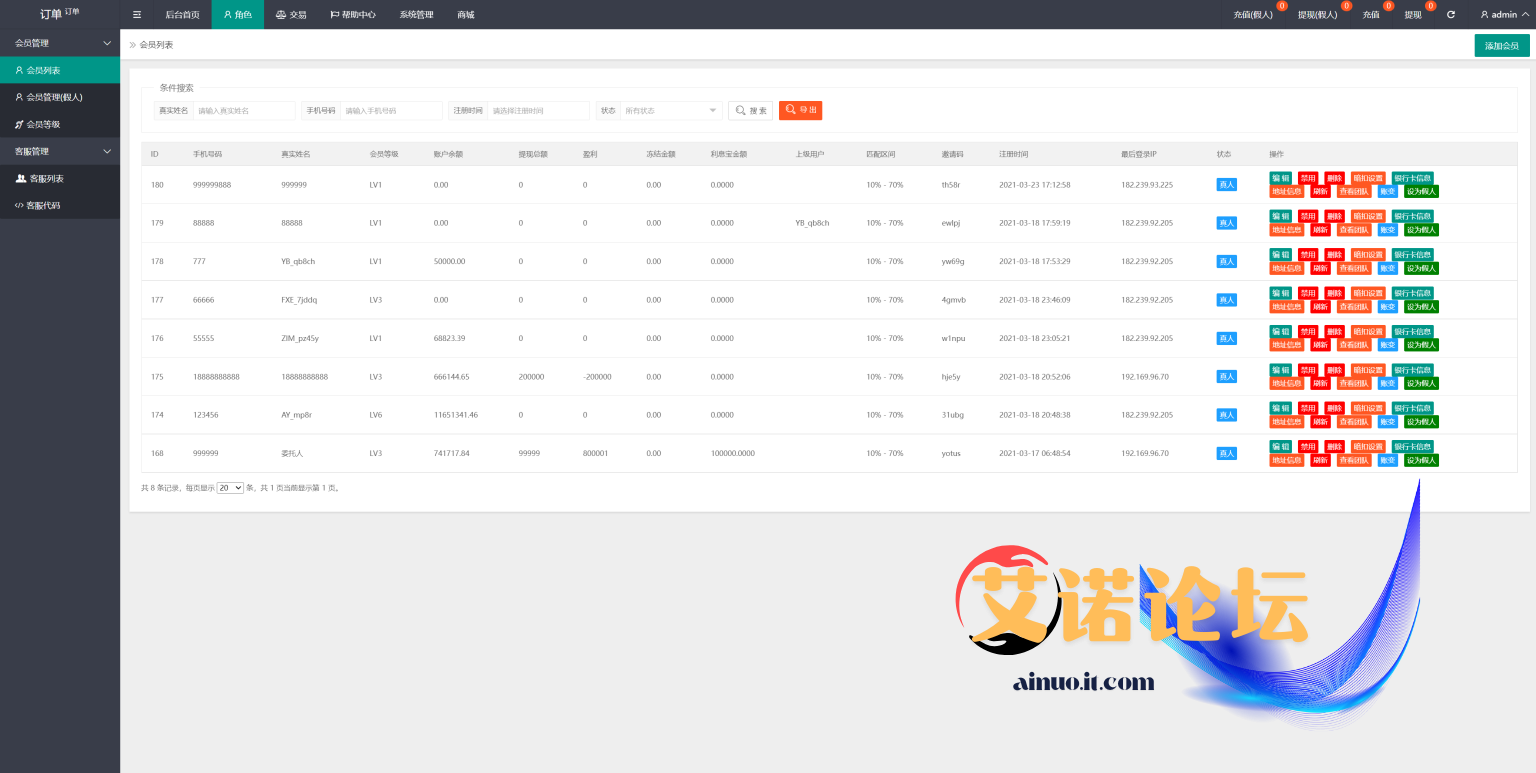Image resolution: width=1536 pixels, height=773 pixels.
Task: Click the name FXE_7jddq in row 177
Action: coord(299,300)
